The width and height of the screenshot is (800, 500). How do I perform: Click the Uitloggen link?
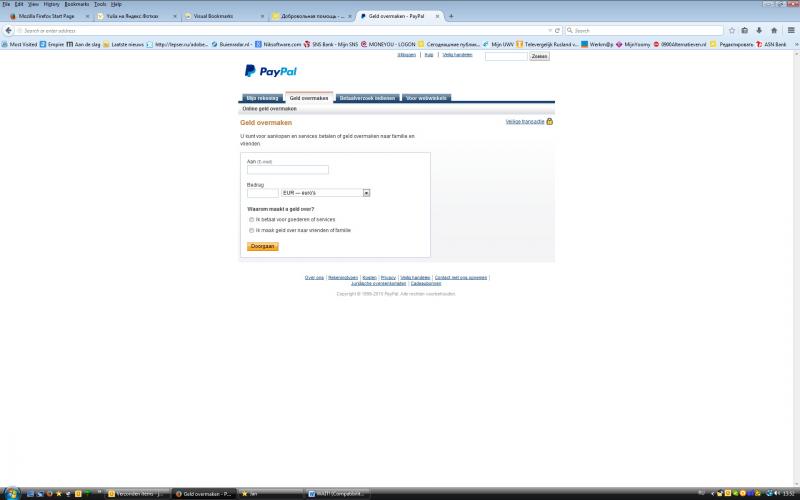(x=407, y=55)
